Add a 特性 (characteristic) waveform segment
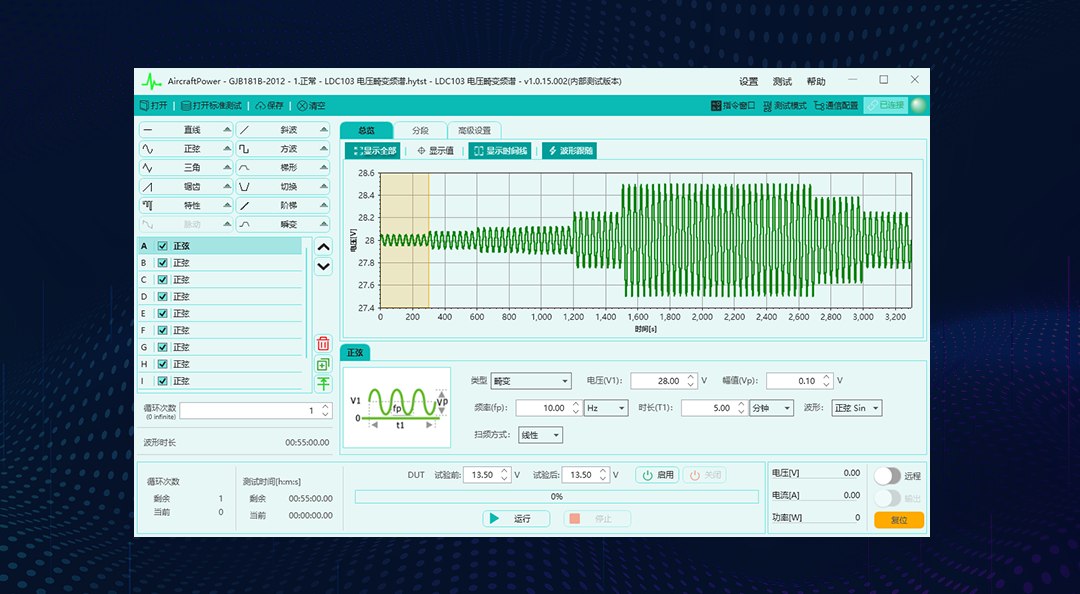 coord(186,205)
